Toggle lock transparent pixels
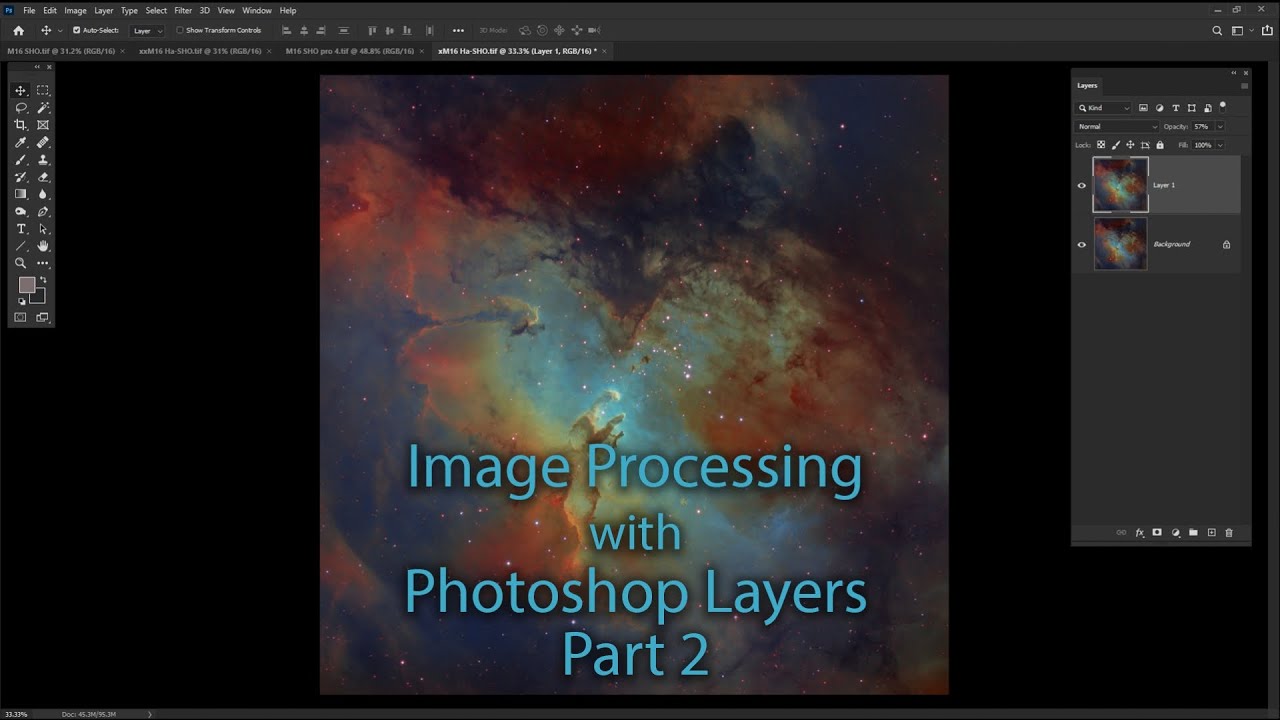This screenshot has height=720, width=1280. (1101, 145)
